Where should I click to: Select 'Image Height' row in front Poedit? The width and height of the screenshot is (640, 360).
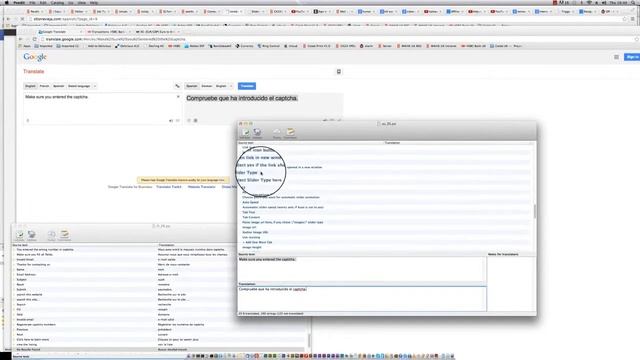[x=384, y=247]
